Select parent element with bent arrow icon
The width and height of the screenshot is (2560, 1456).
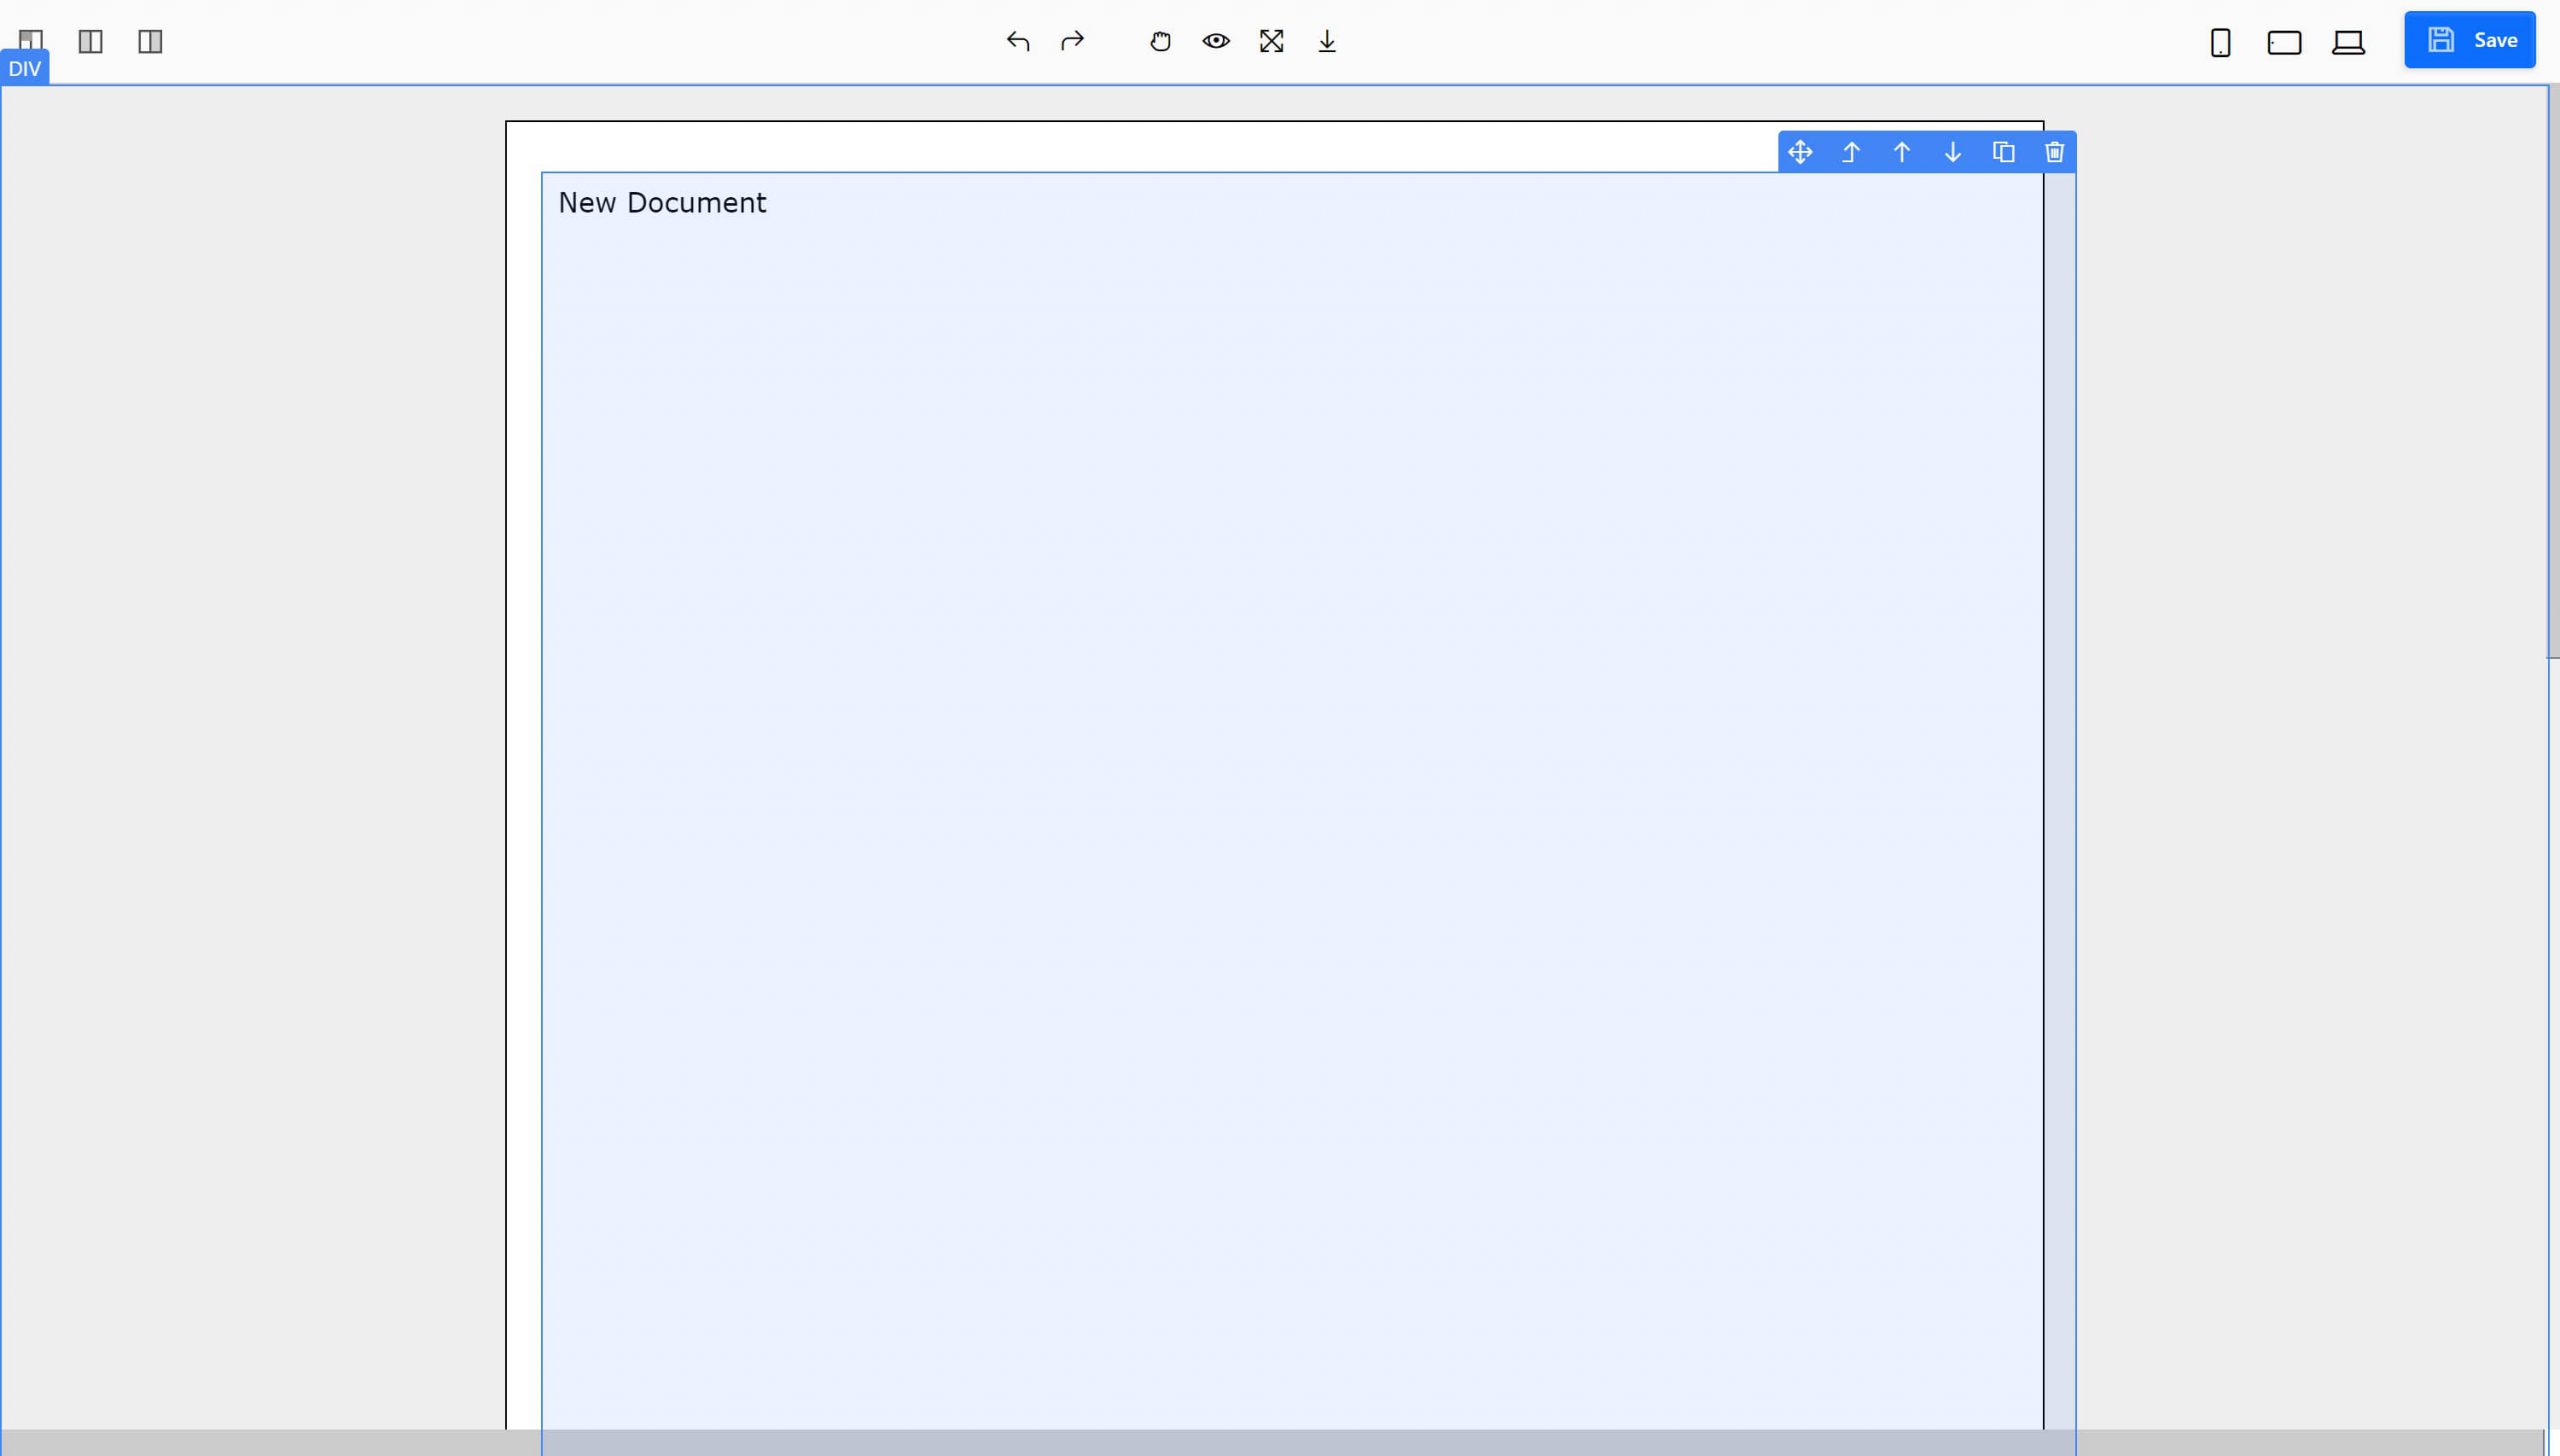1851,152
